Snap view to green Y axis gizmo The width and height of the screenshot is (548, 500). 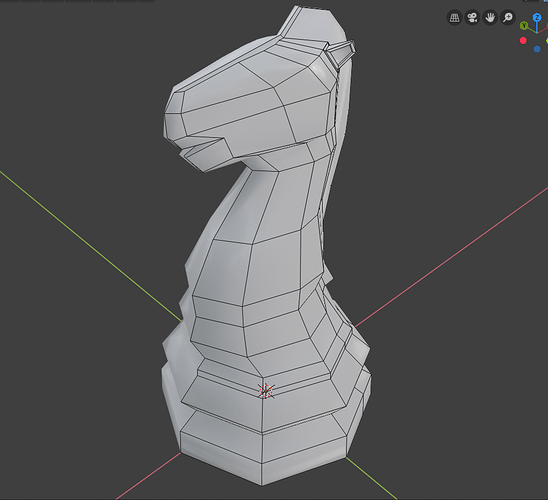(x=524, y=26)
